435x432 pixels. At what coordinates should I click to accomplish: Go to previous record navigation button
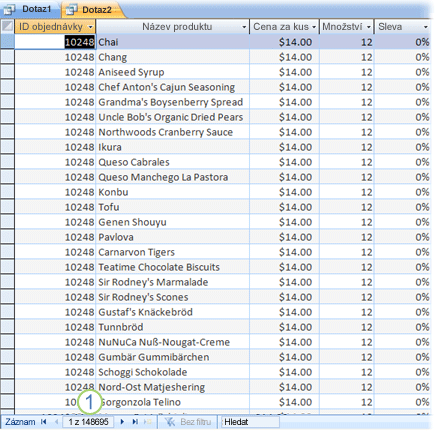56,422
